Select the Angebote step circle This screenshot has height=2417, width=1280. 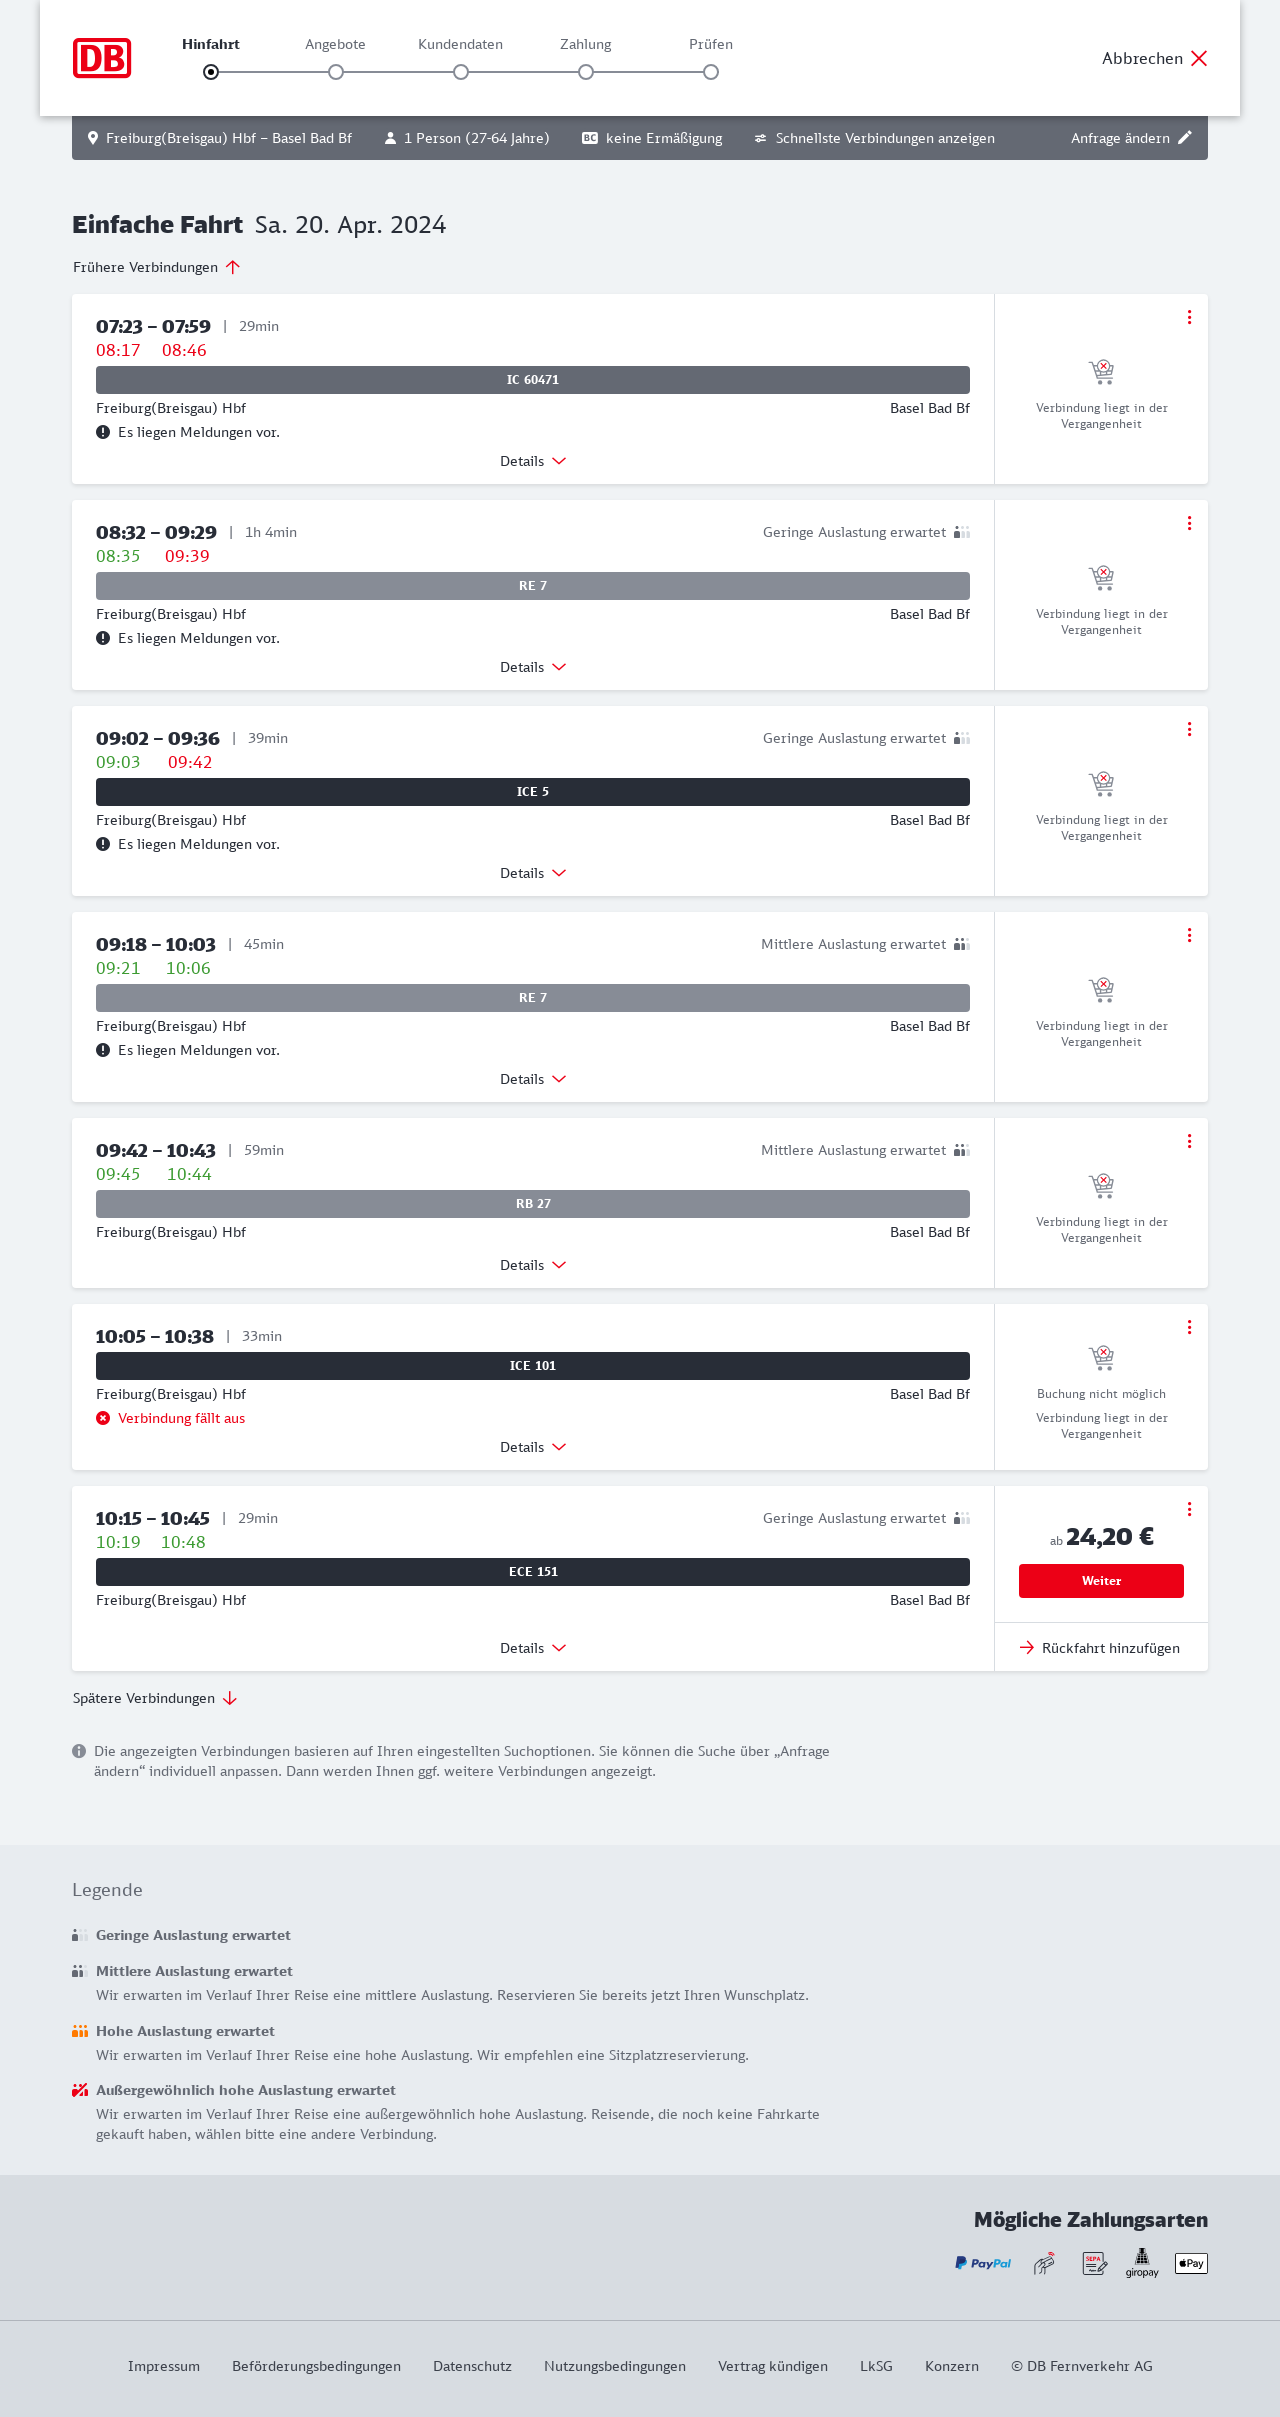click(x=336, y=72)
